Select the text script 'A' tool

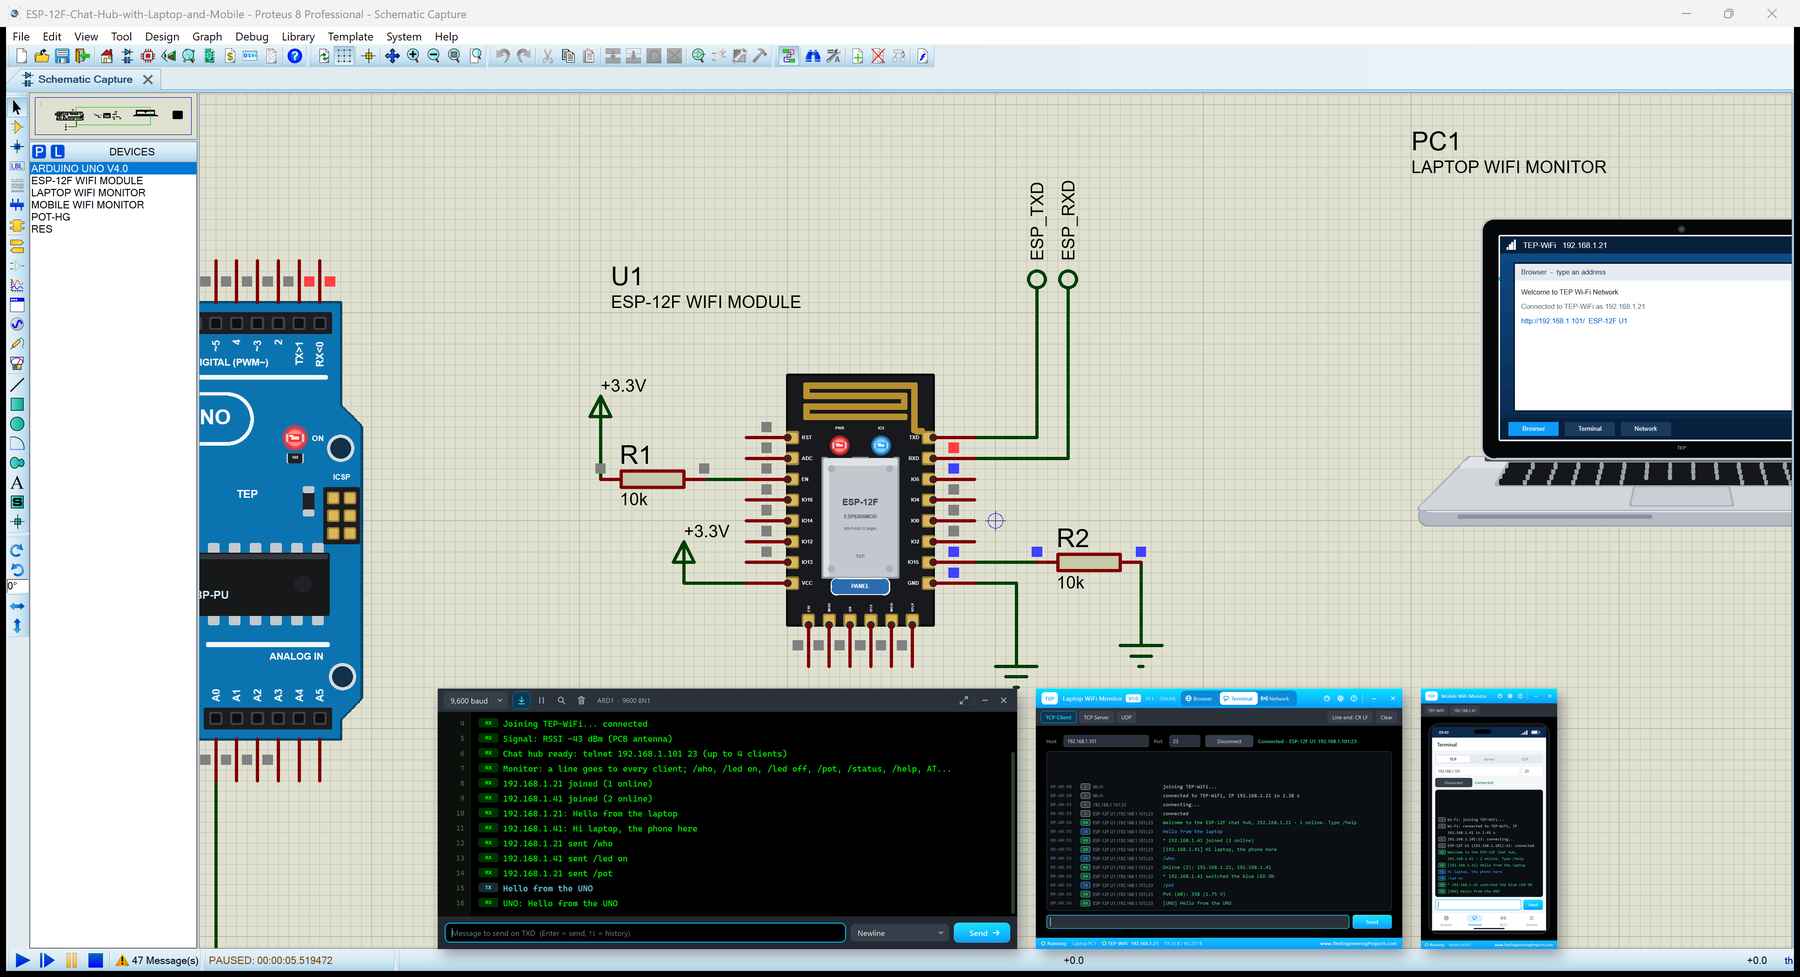coord(17,482)
